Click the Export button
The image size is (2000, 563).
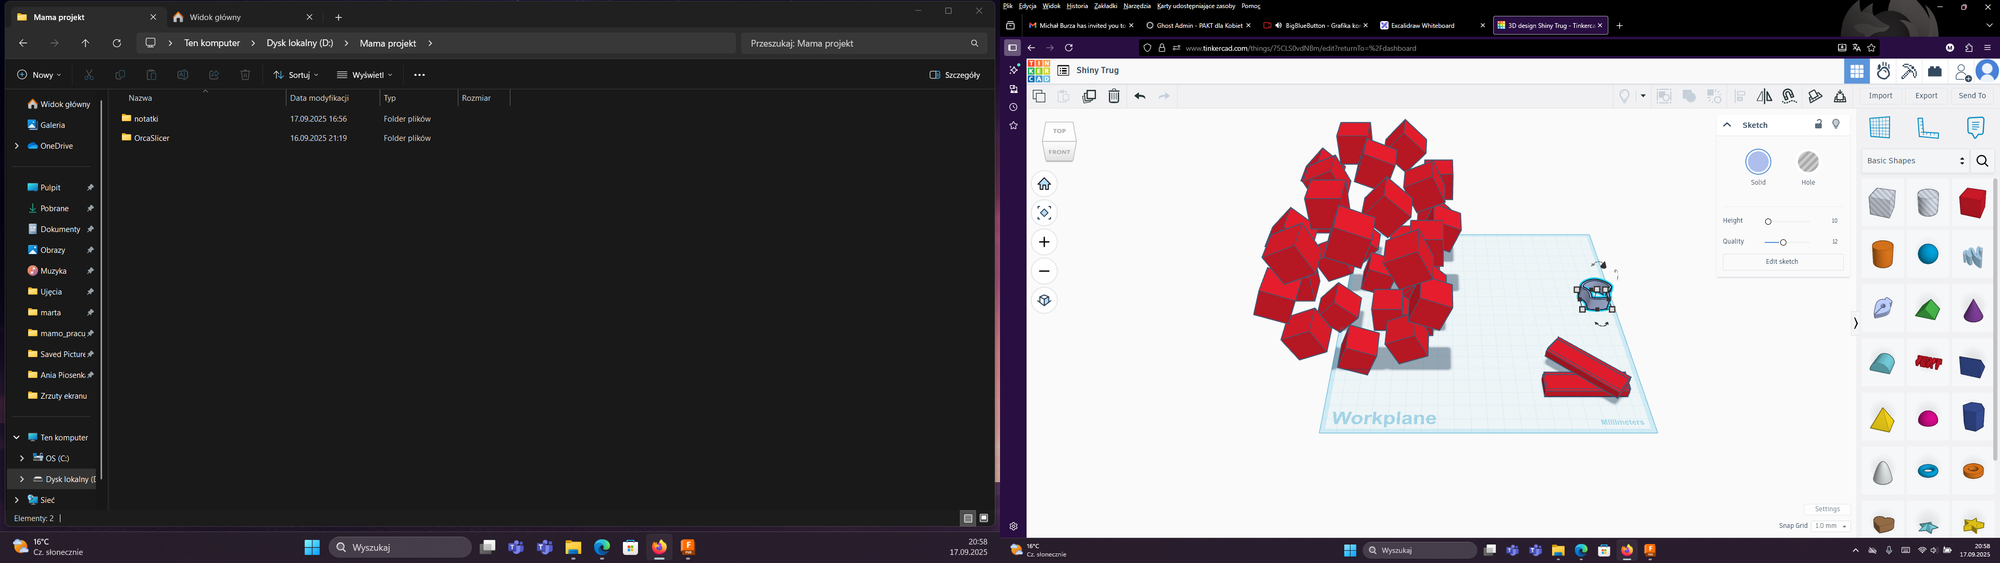(1926, 96)
